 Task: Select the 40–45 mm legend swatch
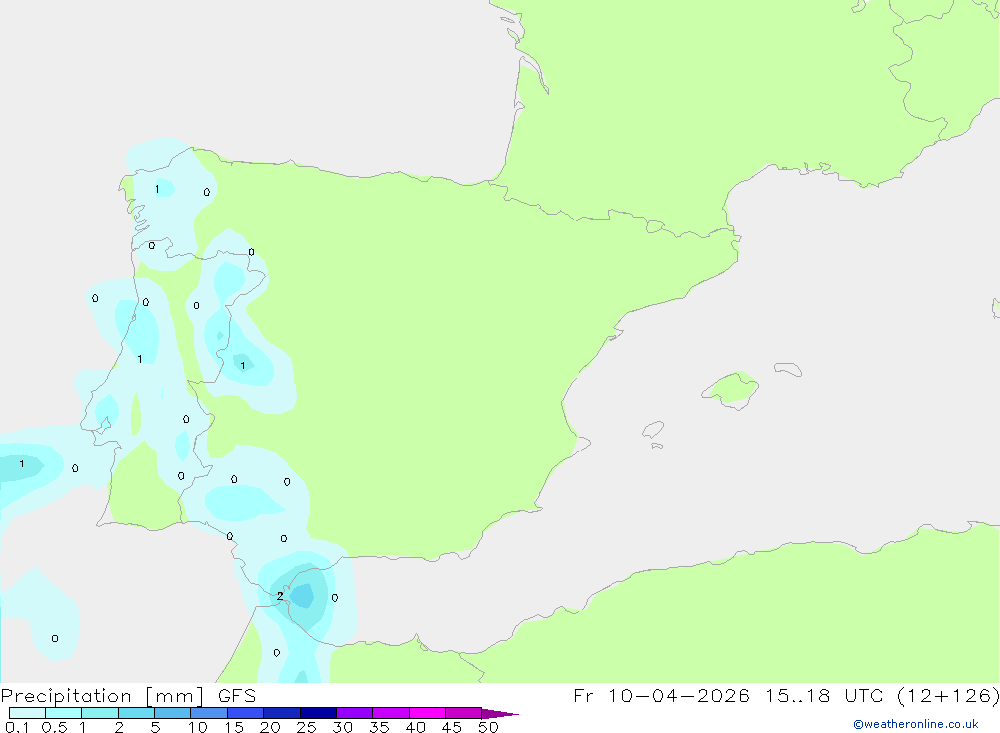pos(427,713)
